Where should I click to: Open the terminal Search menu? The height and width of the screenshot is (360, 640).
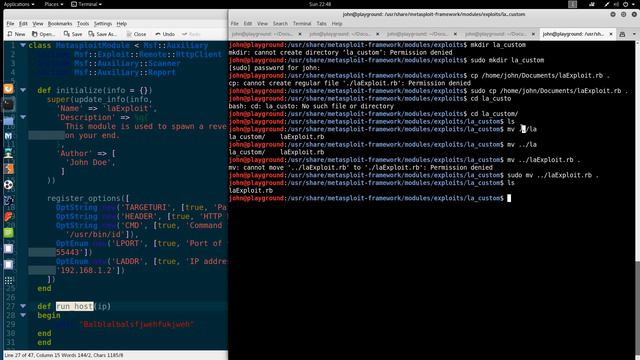point(280,24)
